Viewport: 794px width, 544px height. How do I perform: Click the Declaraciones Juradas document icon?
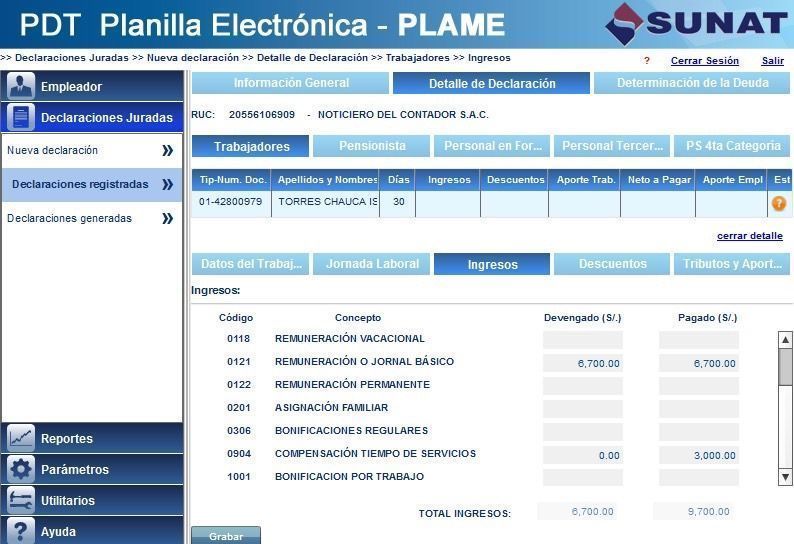point(21,117)
